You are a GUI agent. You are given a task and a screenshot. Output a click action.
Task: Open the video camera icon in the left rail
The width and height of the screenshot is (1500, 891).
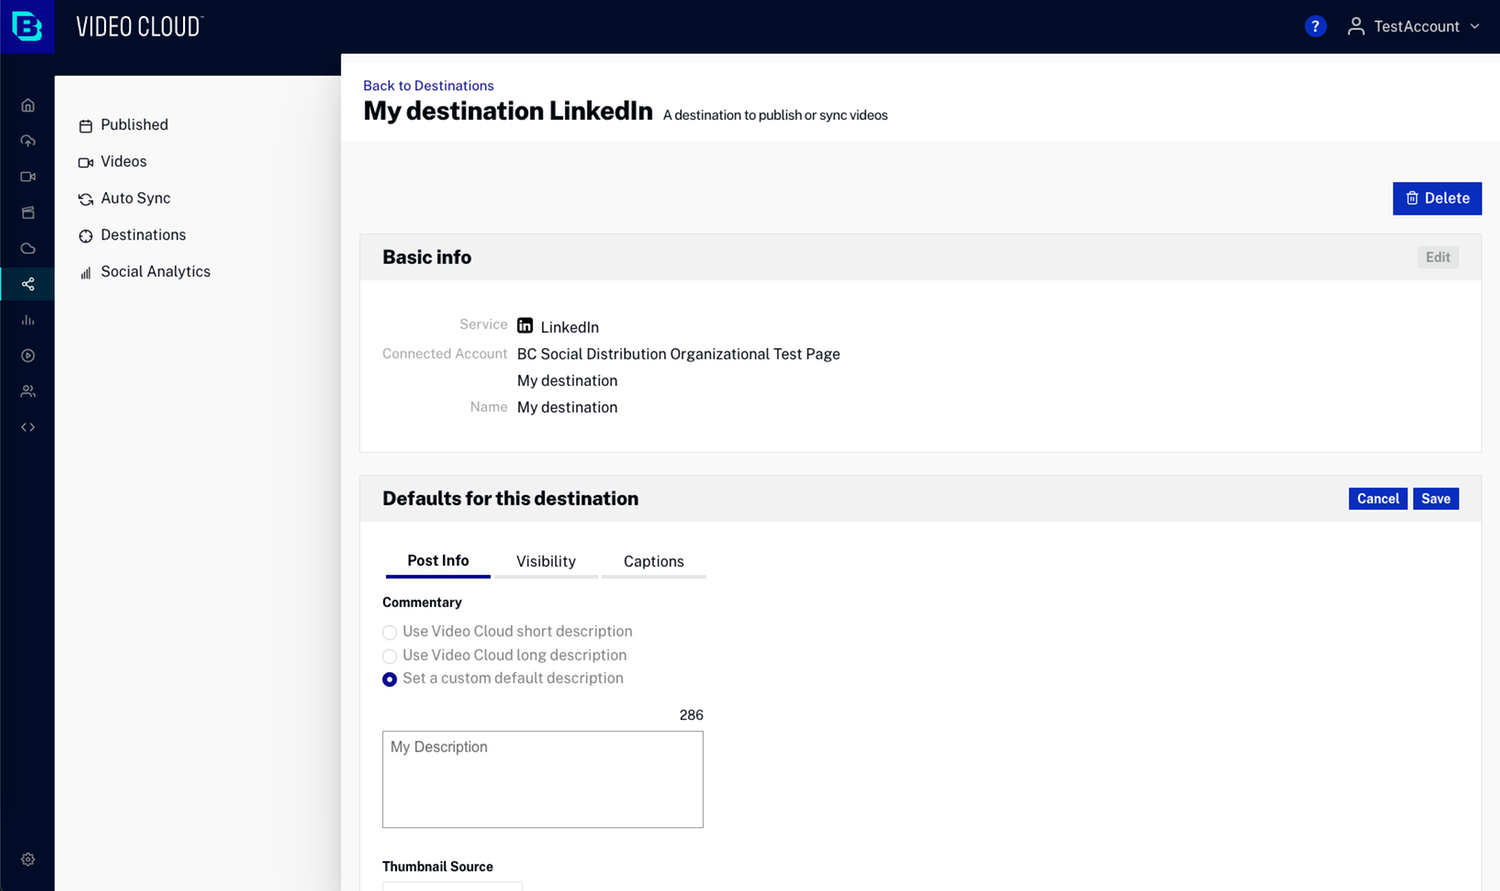tap(28, 177)
